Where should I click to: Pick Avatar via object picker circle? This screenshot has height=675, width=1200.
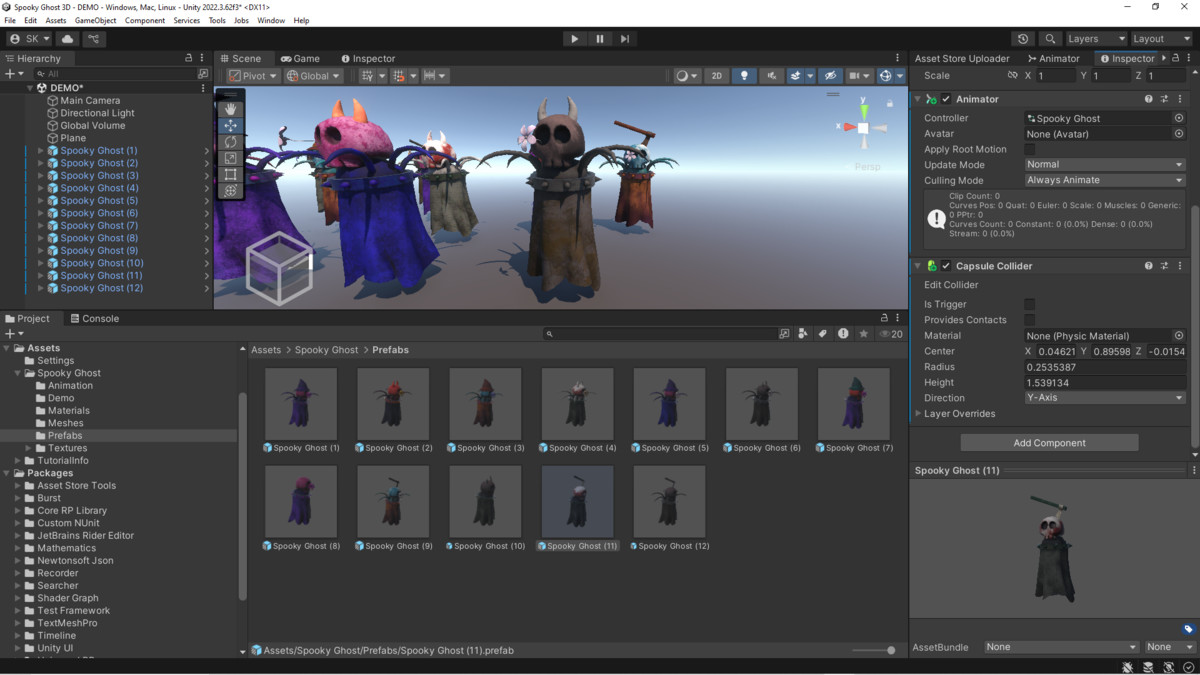pyautogui.click(x=1179, y=134)
